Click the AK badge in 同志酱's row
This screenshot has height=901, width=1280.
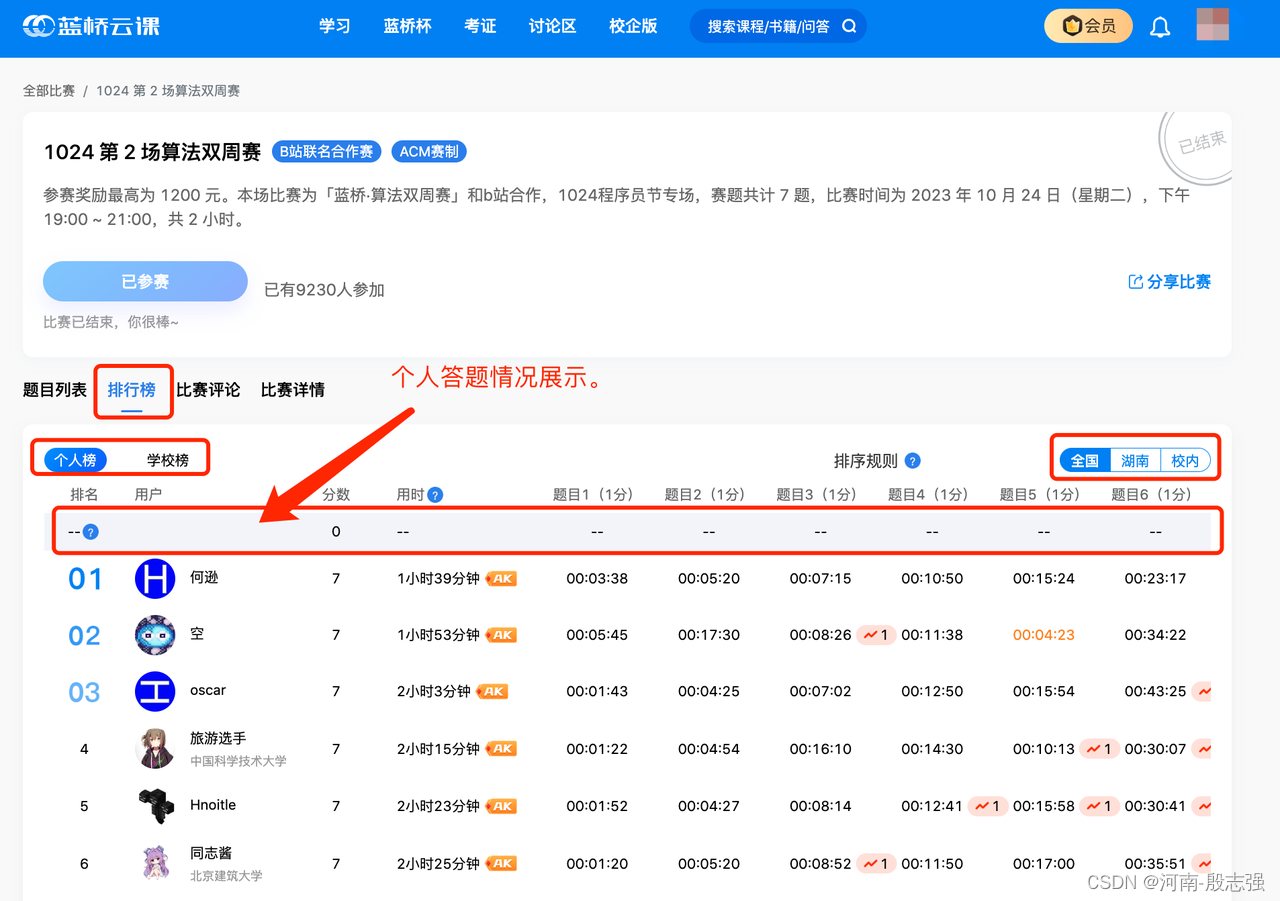(502, 863)
